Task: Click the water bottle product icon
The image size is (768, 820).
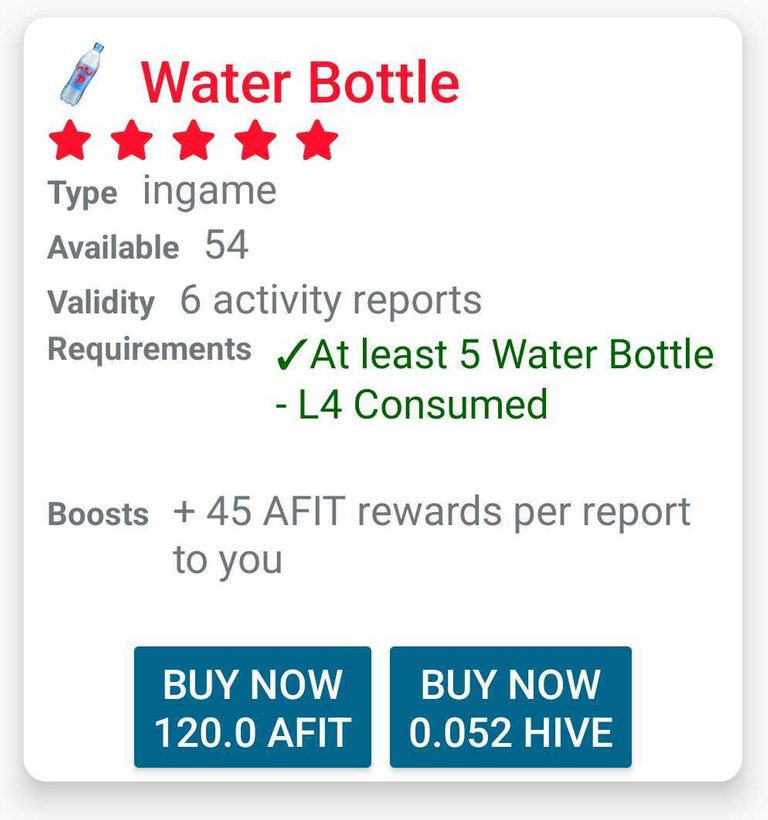Action: [82, 74]
